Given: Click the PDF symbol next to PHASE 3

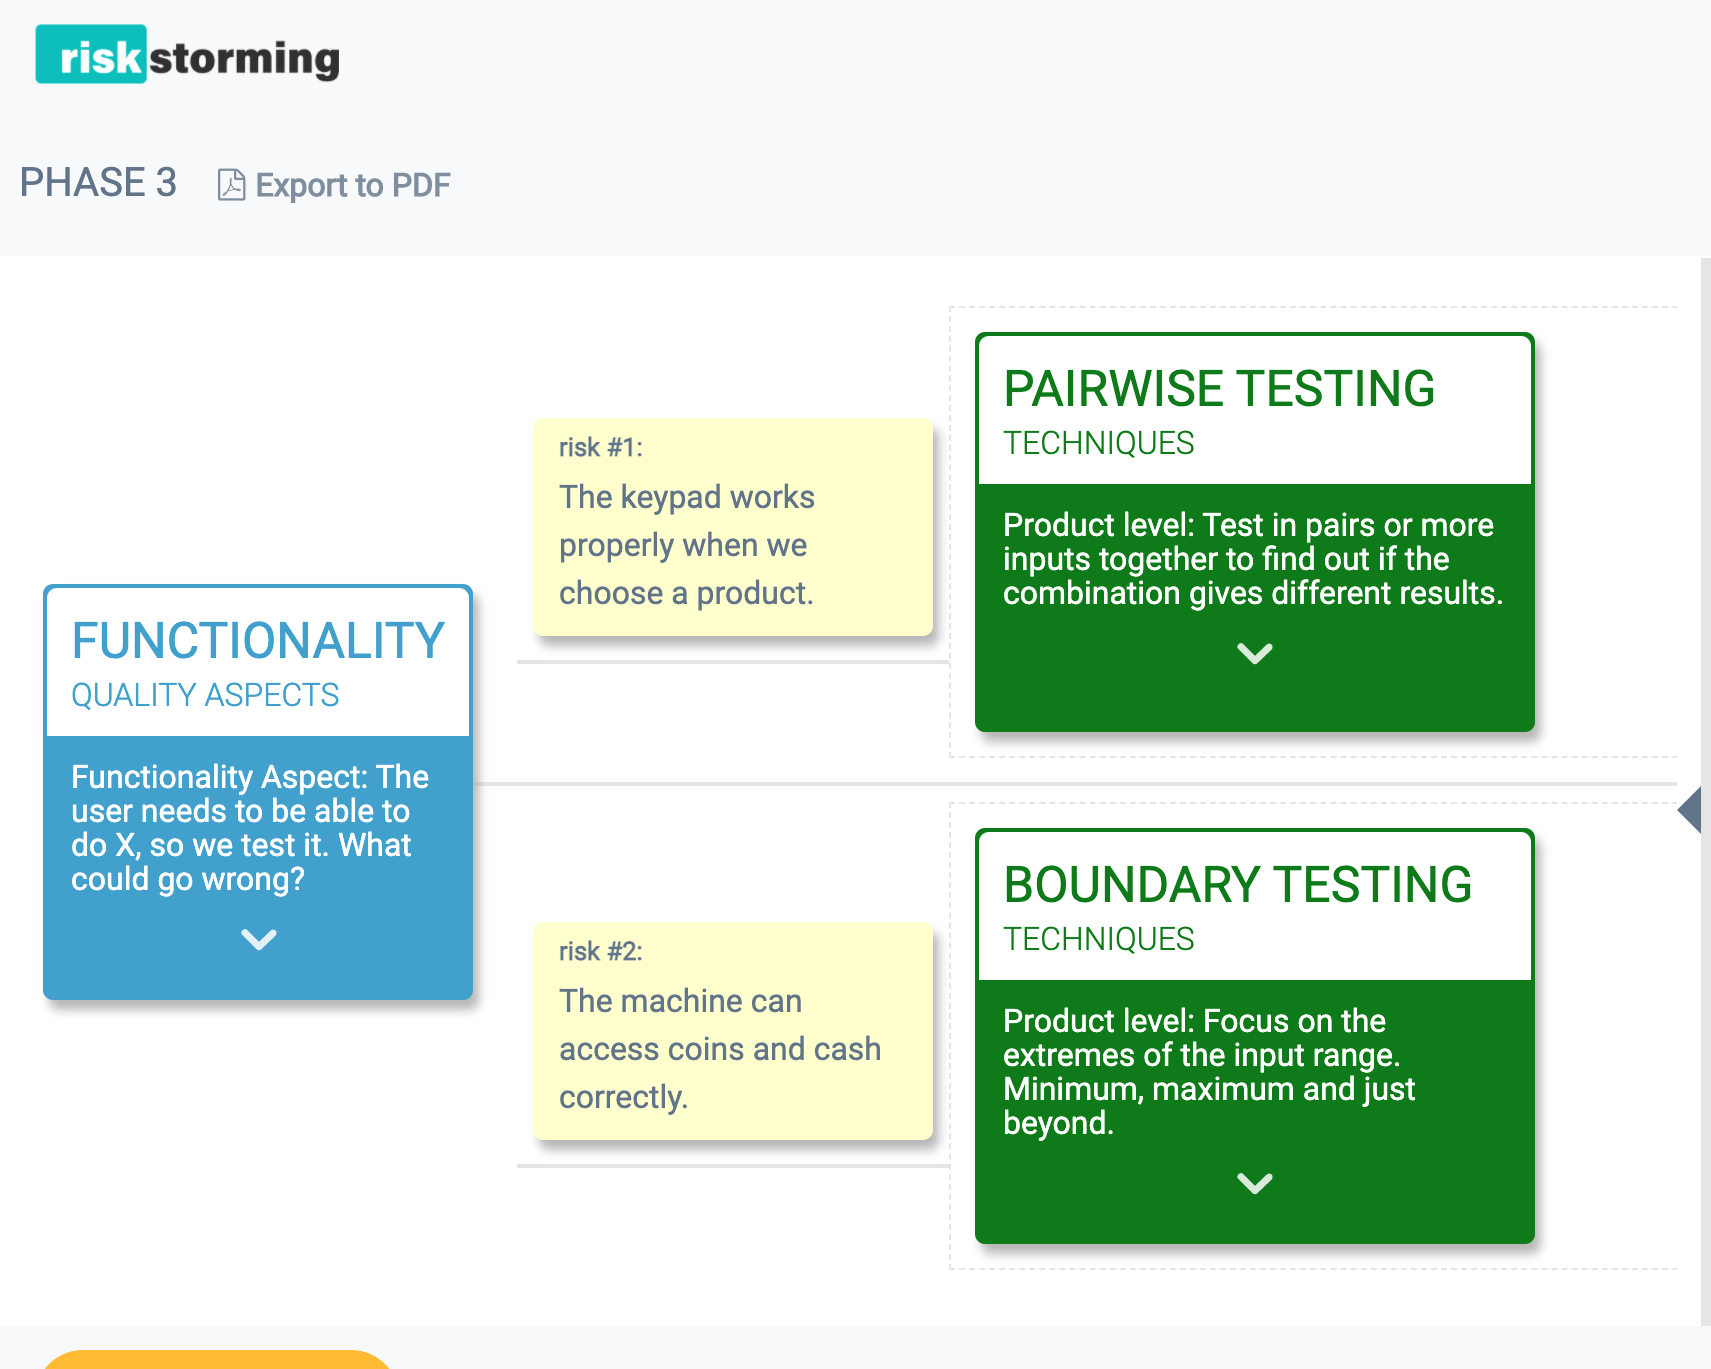Looking at the screenshot, I should (x=231, y=185).
